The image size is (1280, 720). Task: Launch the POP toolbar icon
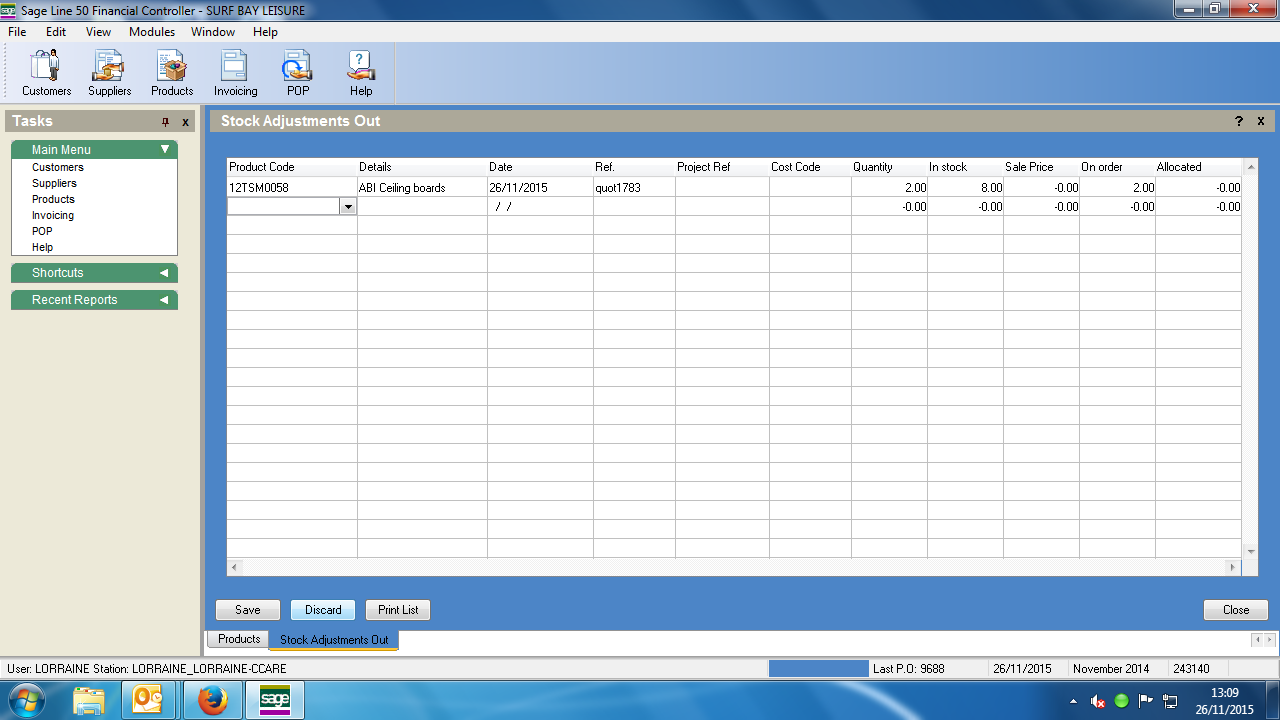coord(297,73)
